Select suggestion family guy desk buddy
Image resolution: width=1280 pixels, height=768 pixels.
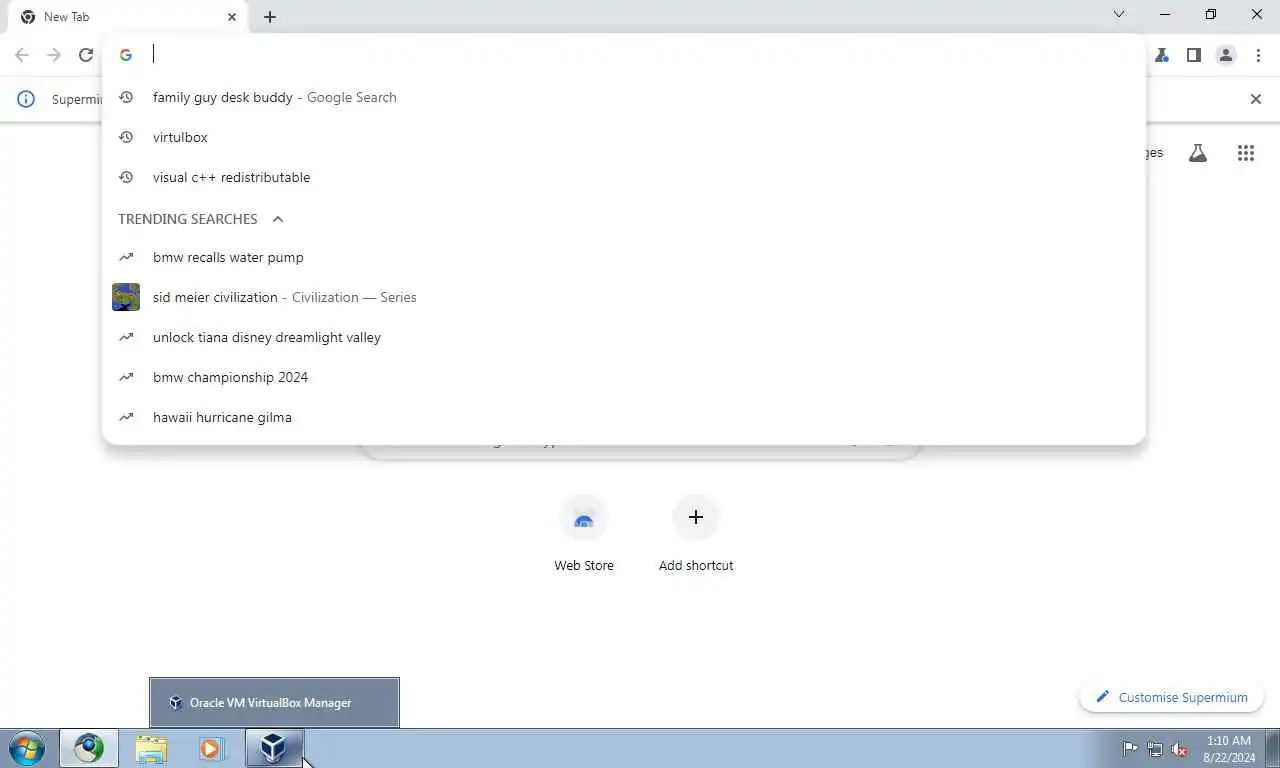click(x=624, y=97)
